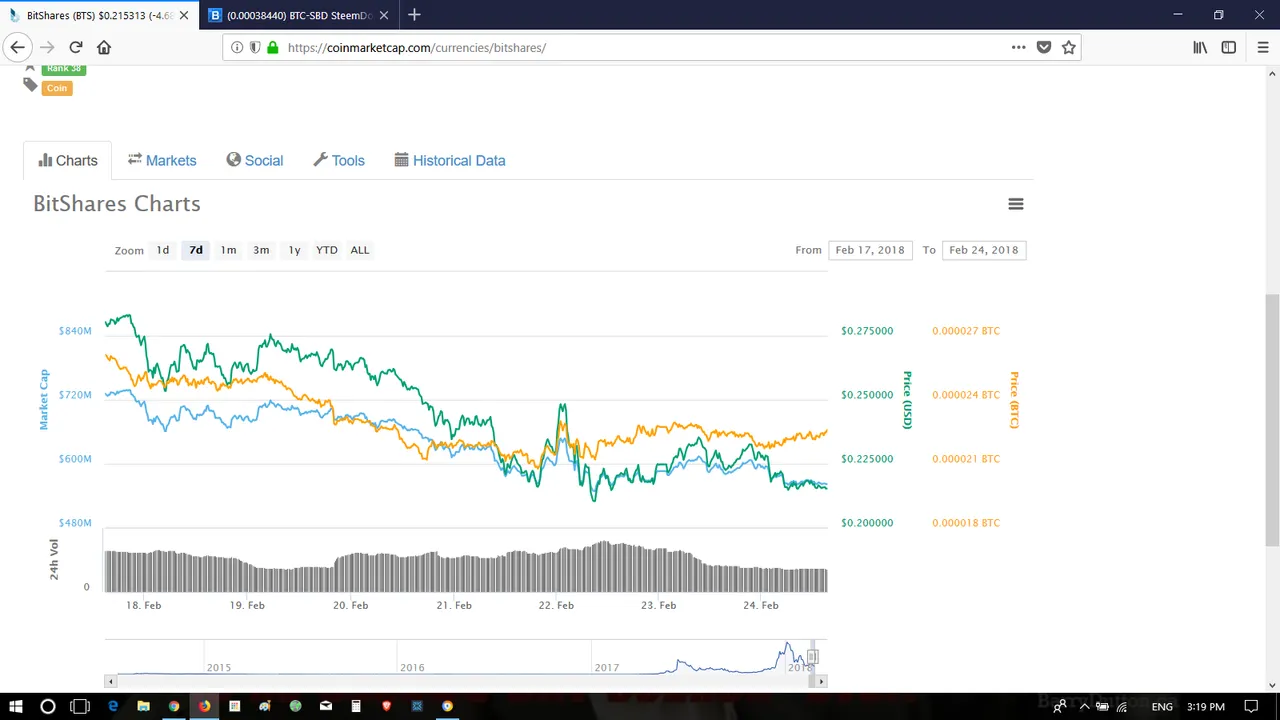1280x720 pixels.
Task: Change input language ENG
Action: pos(1162,707)
